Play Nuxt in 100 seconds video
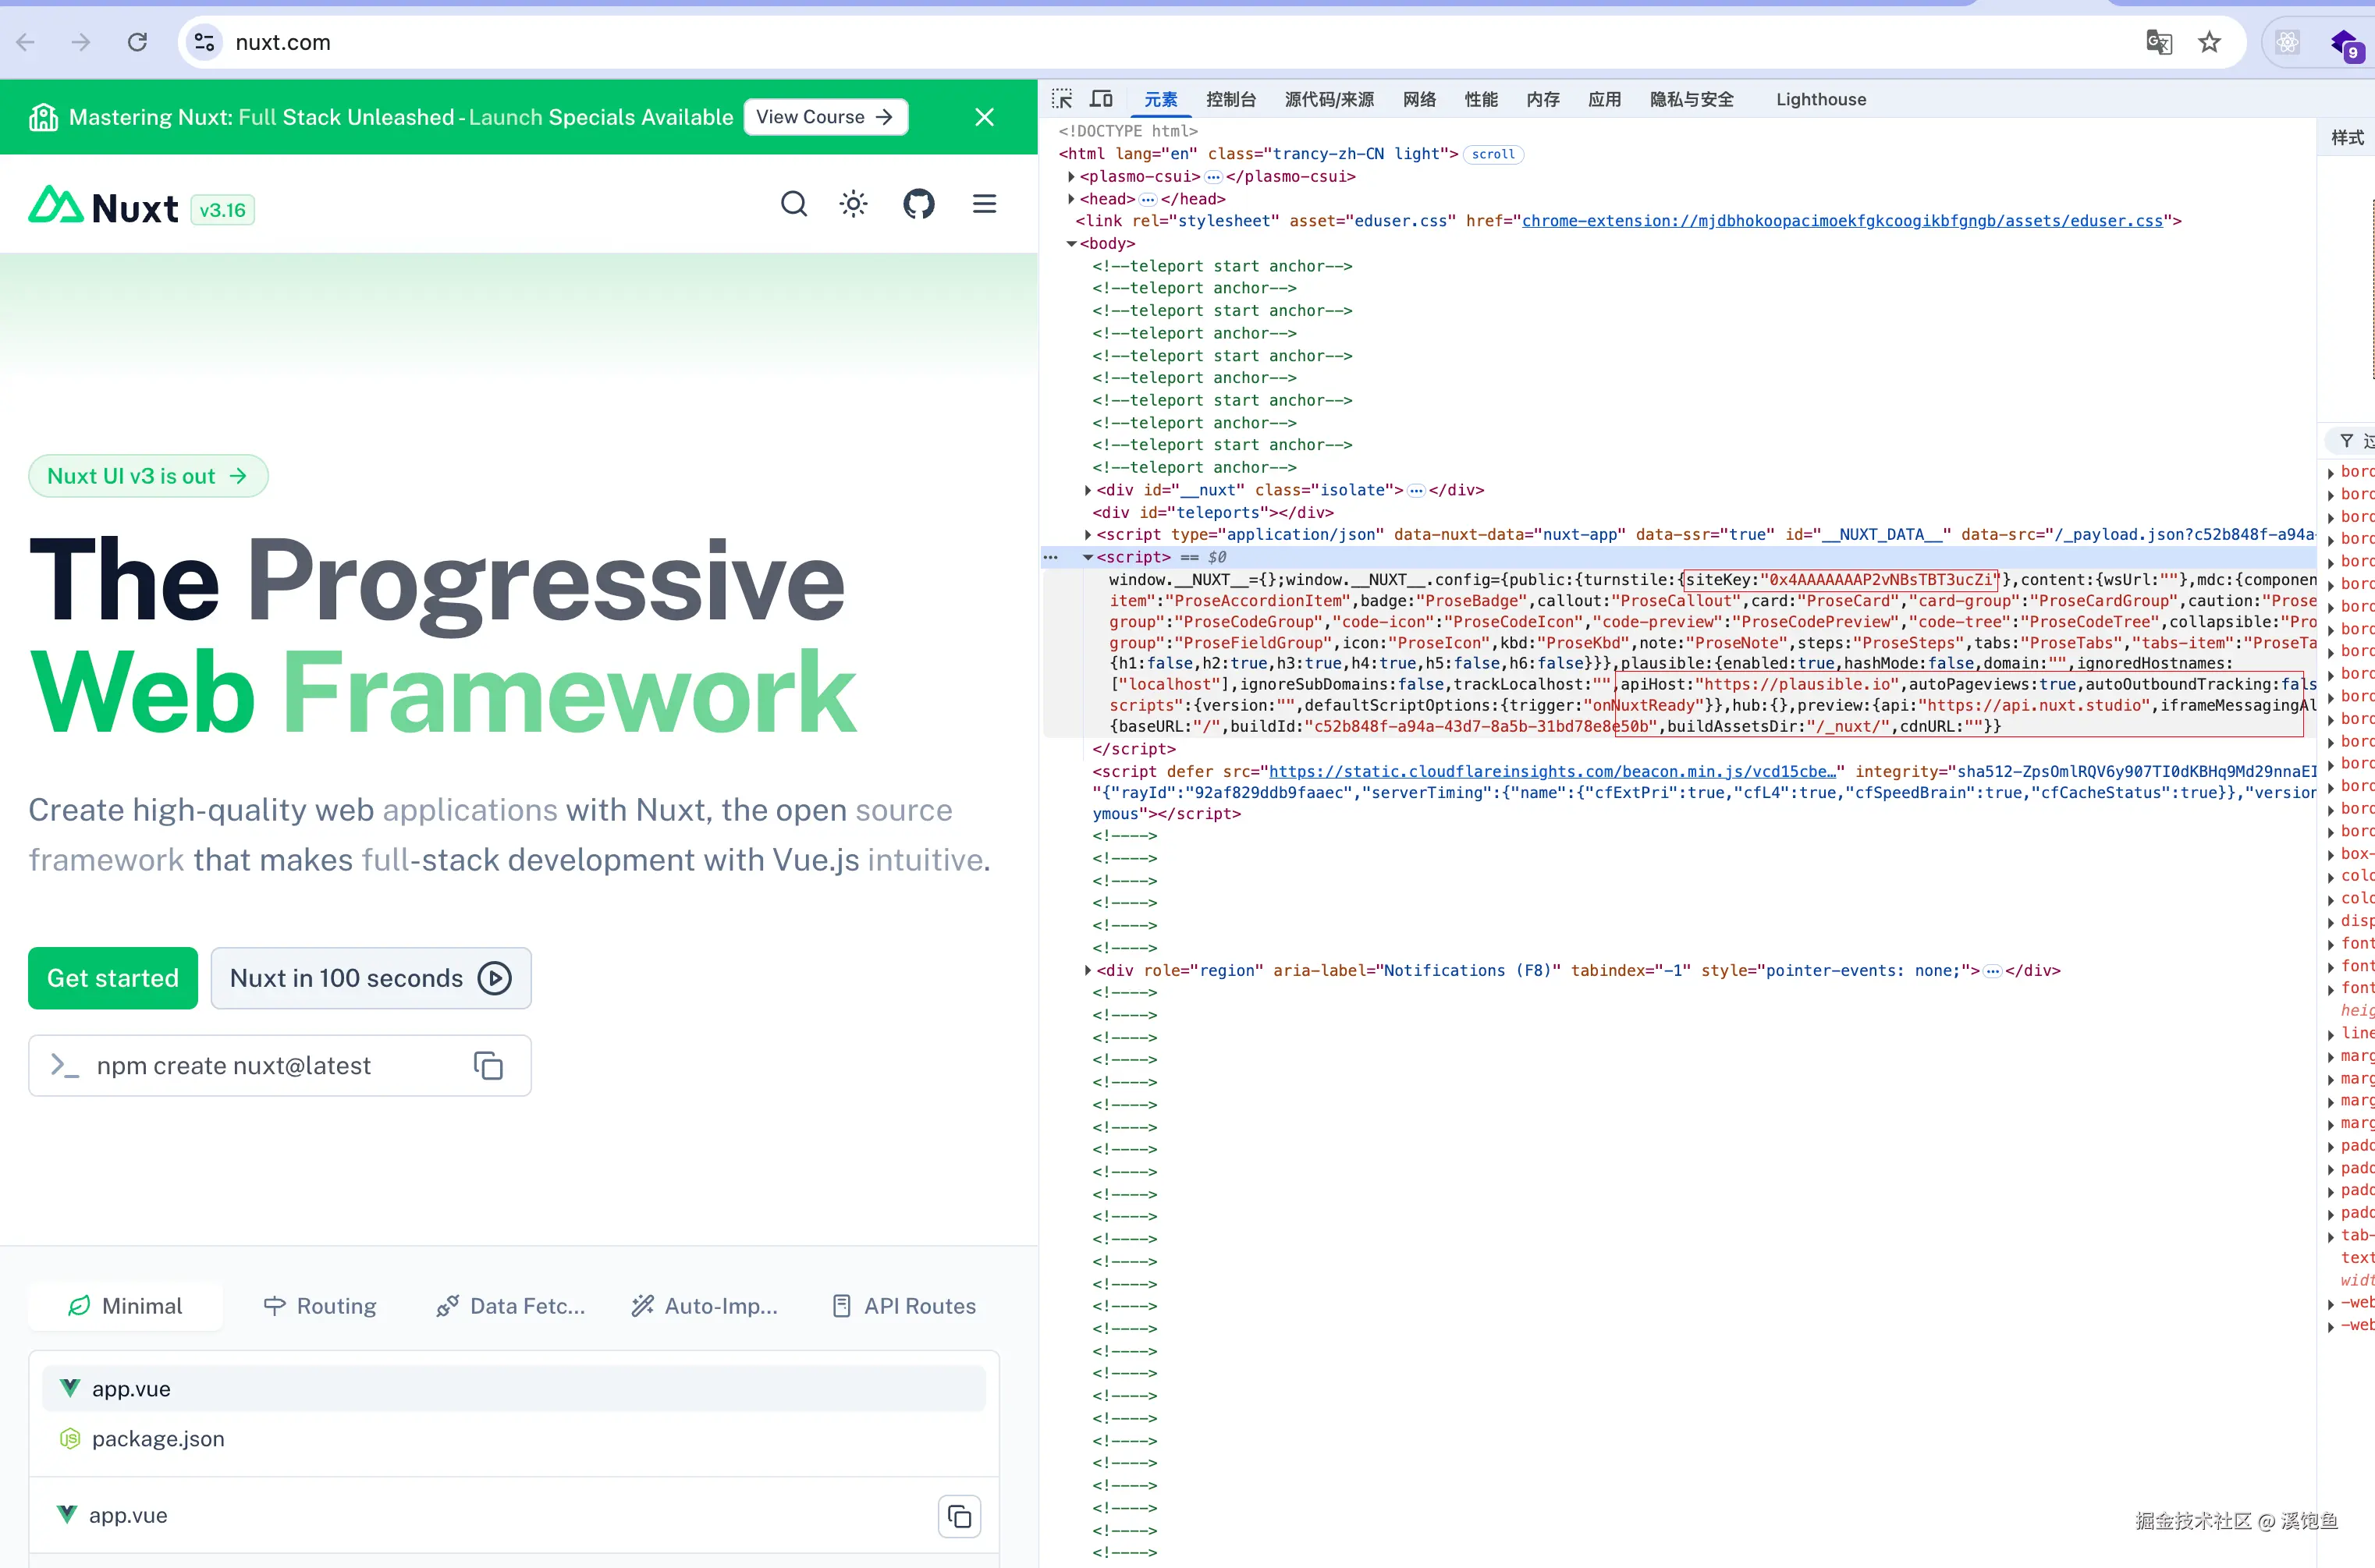Screen dimensions: 2375x1568 pos(371,978)
